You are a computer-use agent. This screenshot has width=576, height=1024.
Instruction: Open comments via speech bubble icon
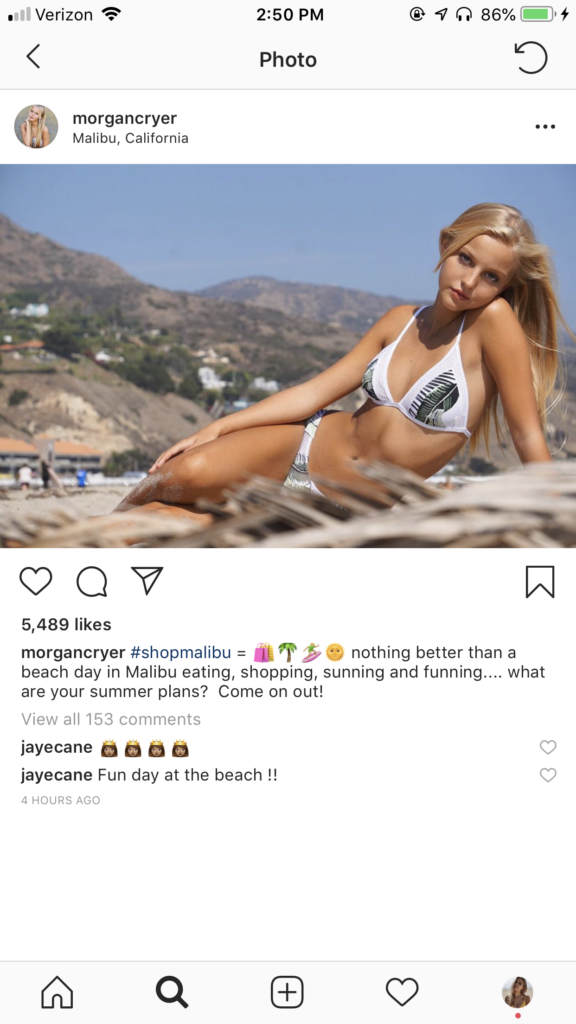click(x=91, y=581)
